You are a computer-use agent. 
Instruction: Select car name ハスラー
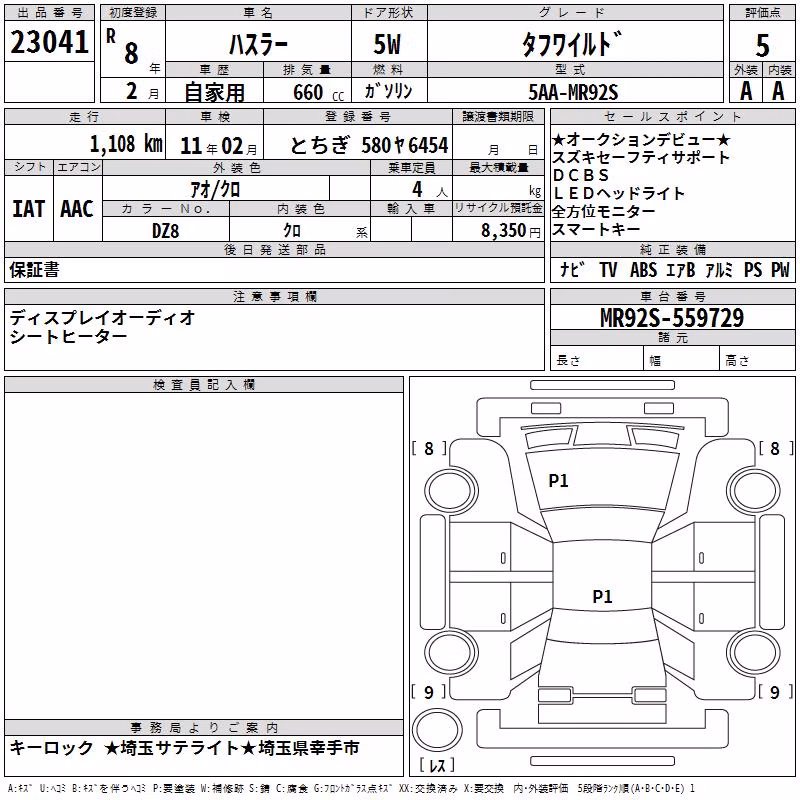click(x=259, y=45)
